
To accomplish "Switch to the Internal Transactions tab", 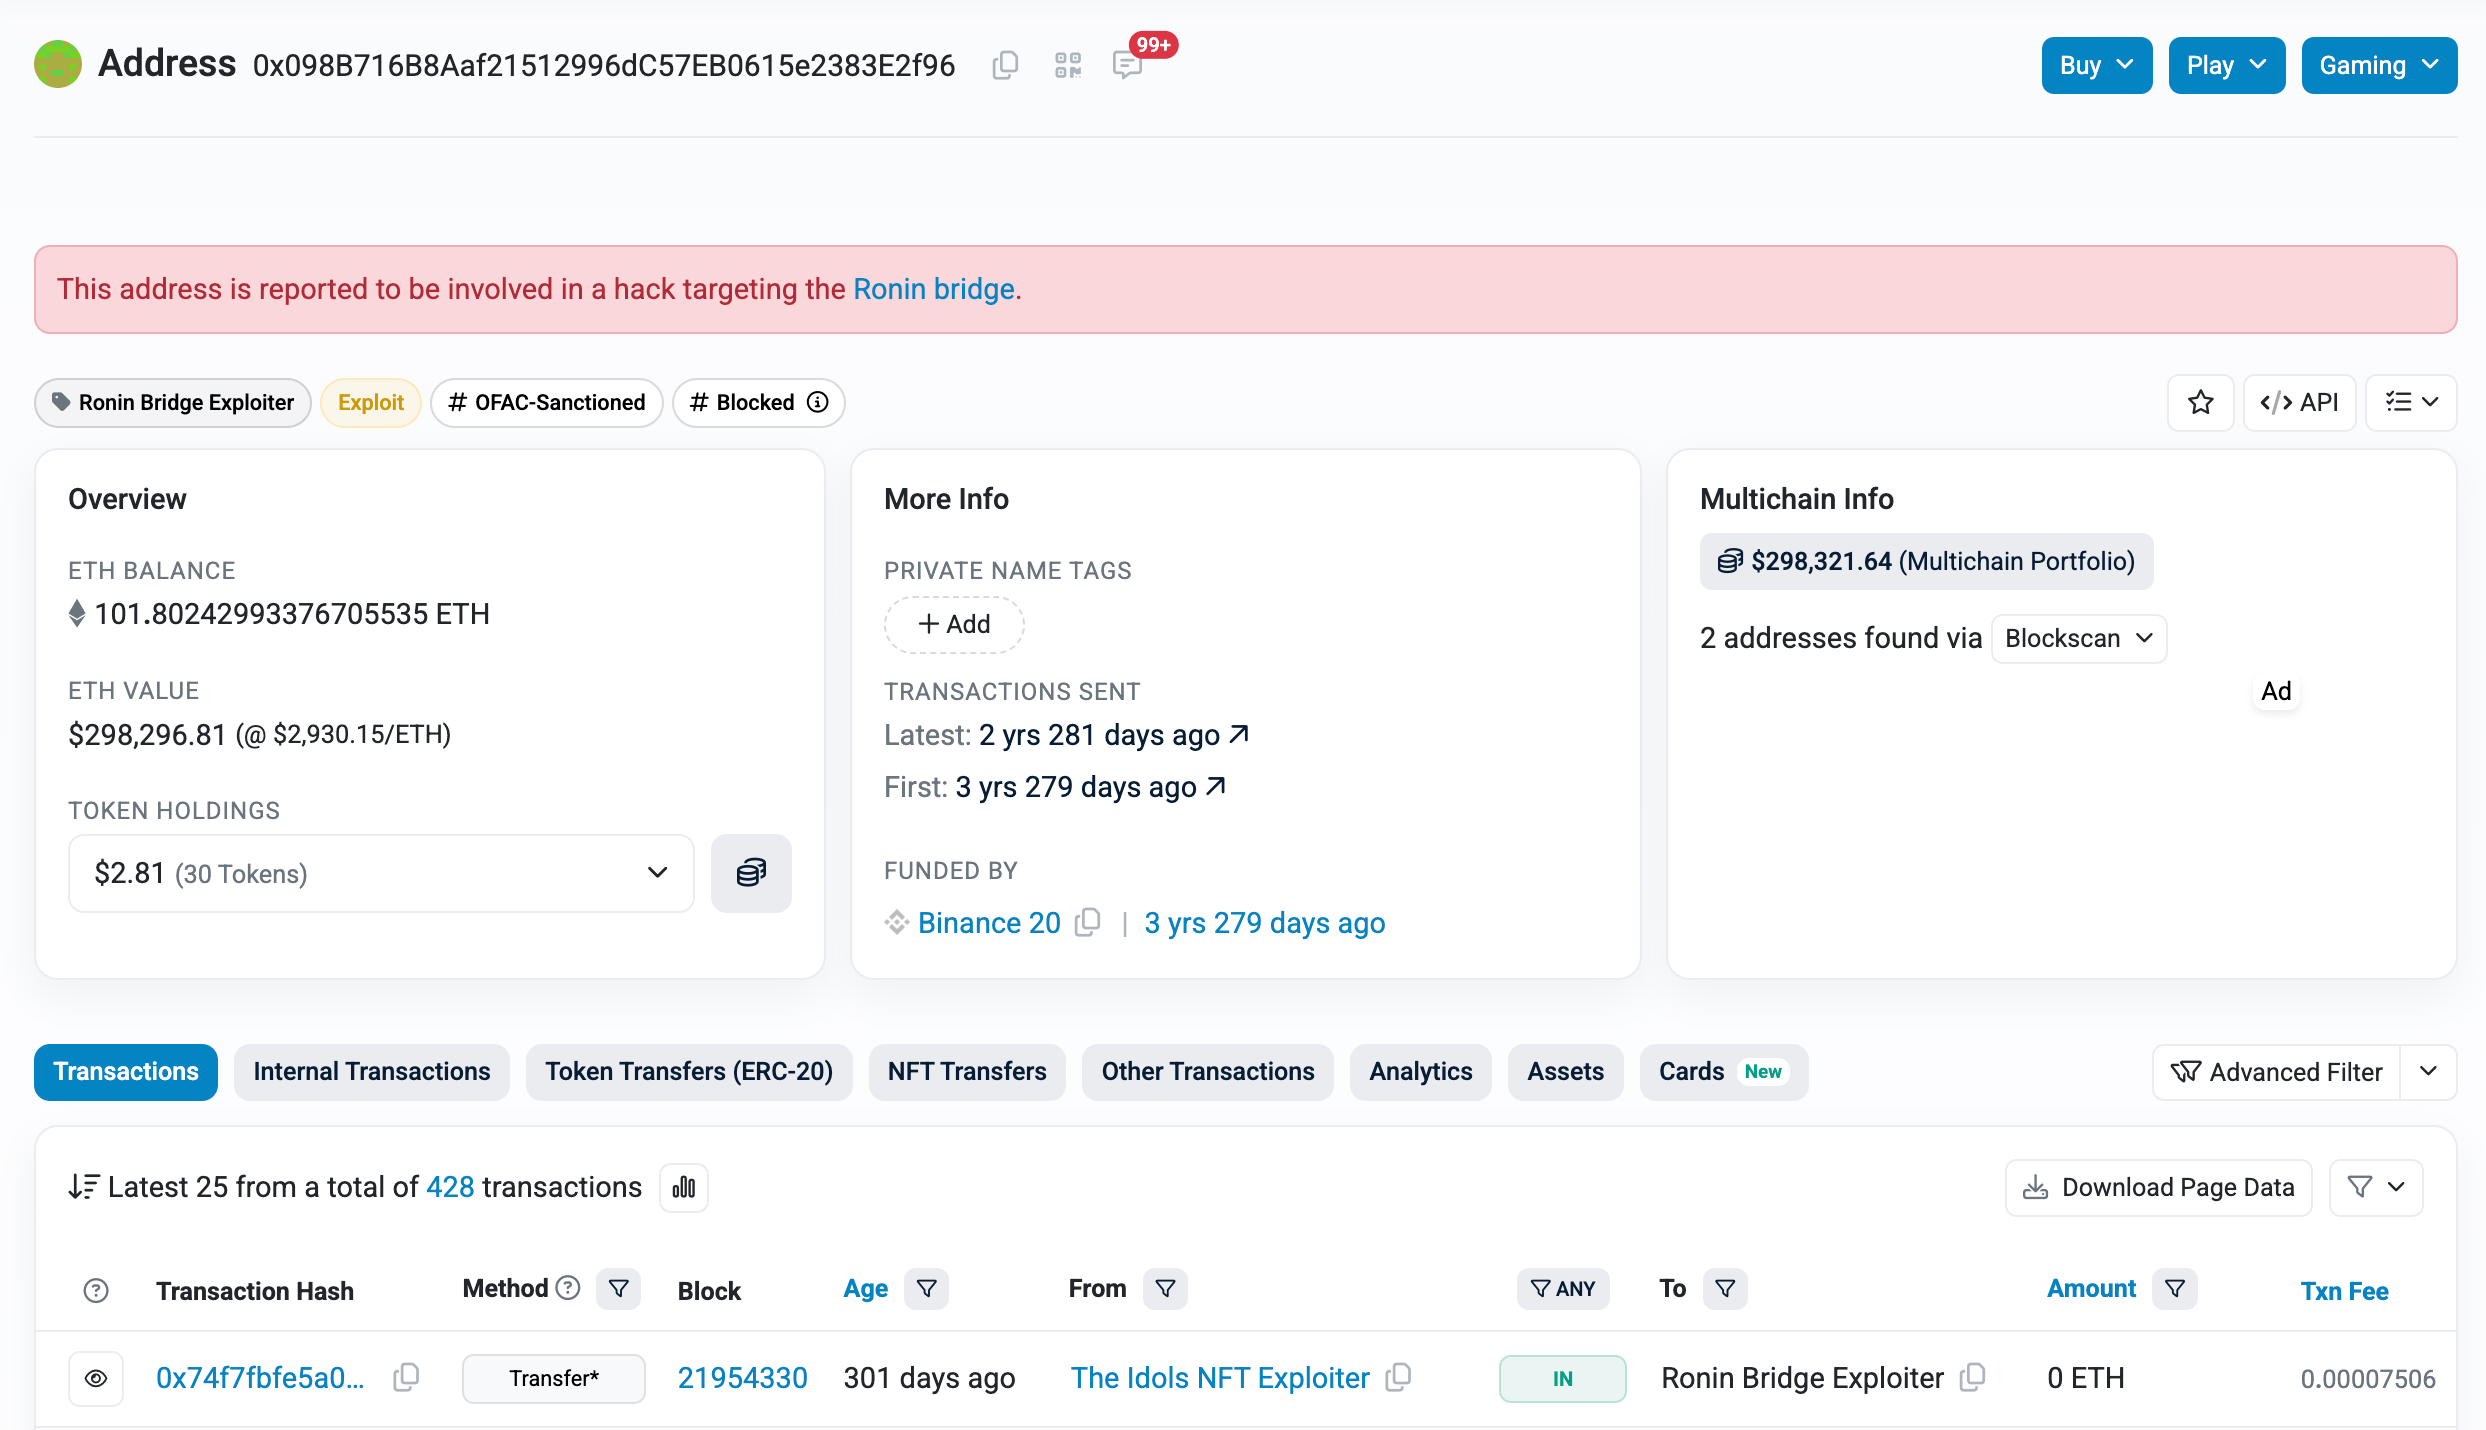I will point(371,1071).
